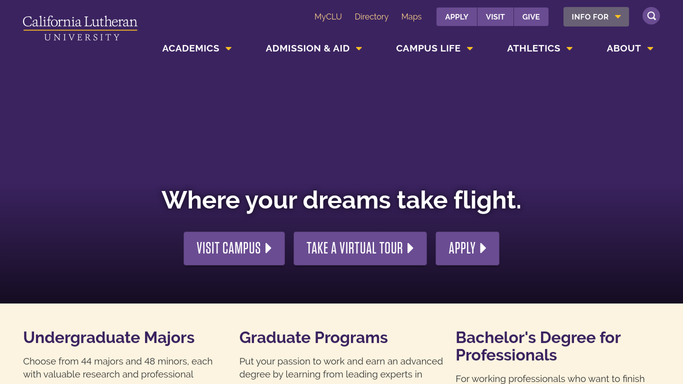683x384 pixels.
Task: Open the Graduate Programs heading
Action: (313, 337)
